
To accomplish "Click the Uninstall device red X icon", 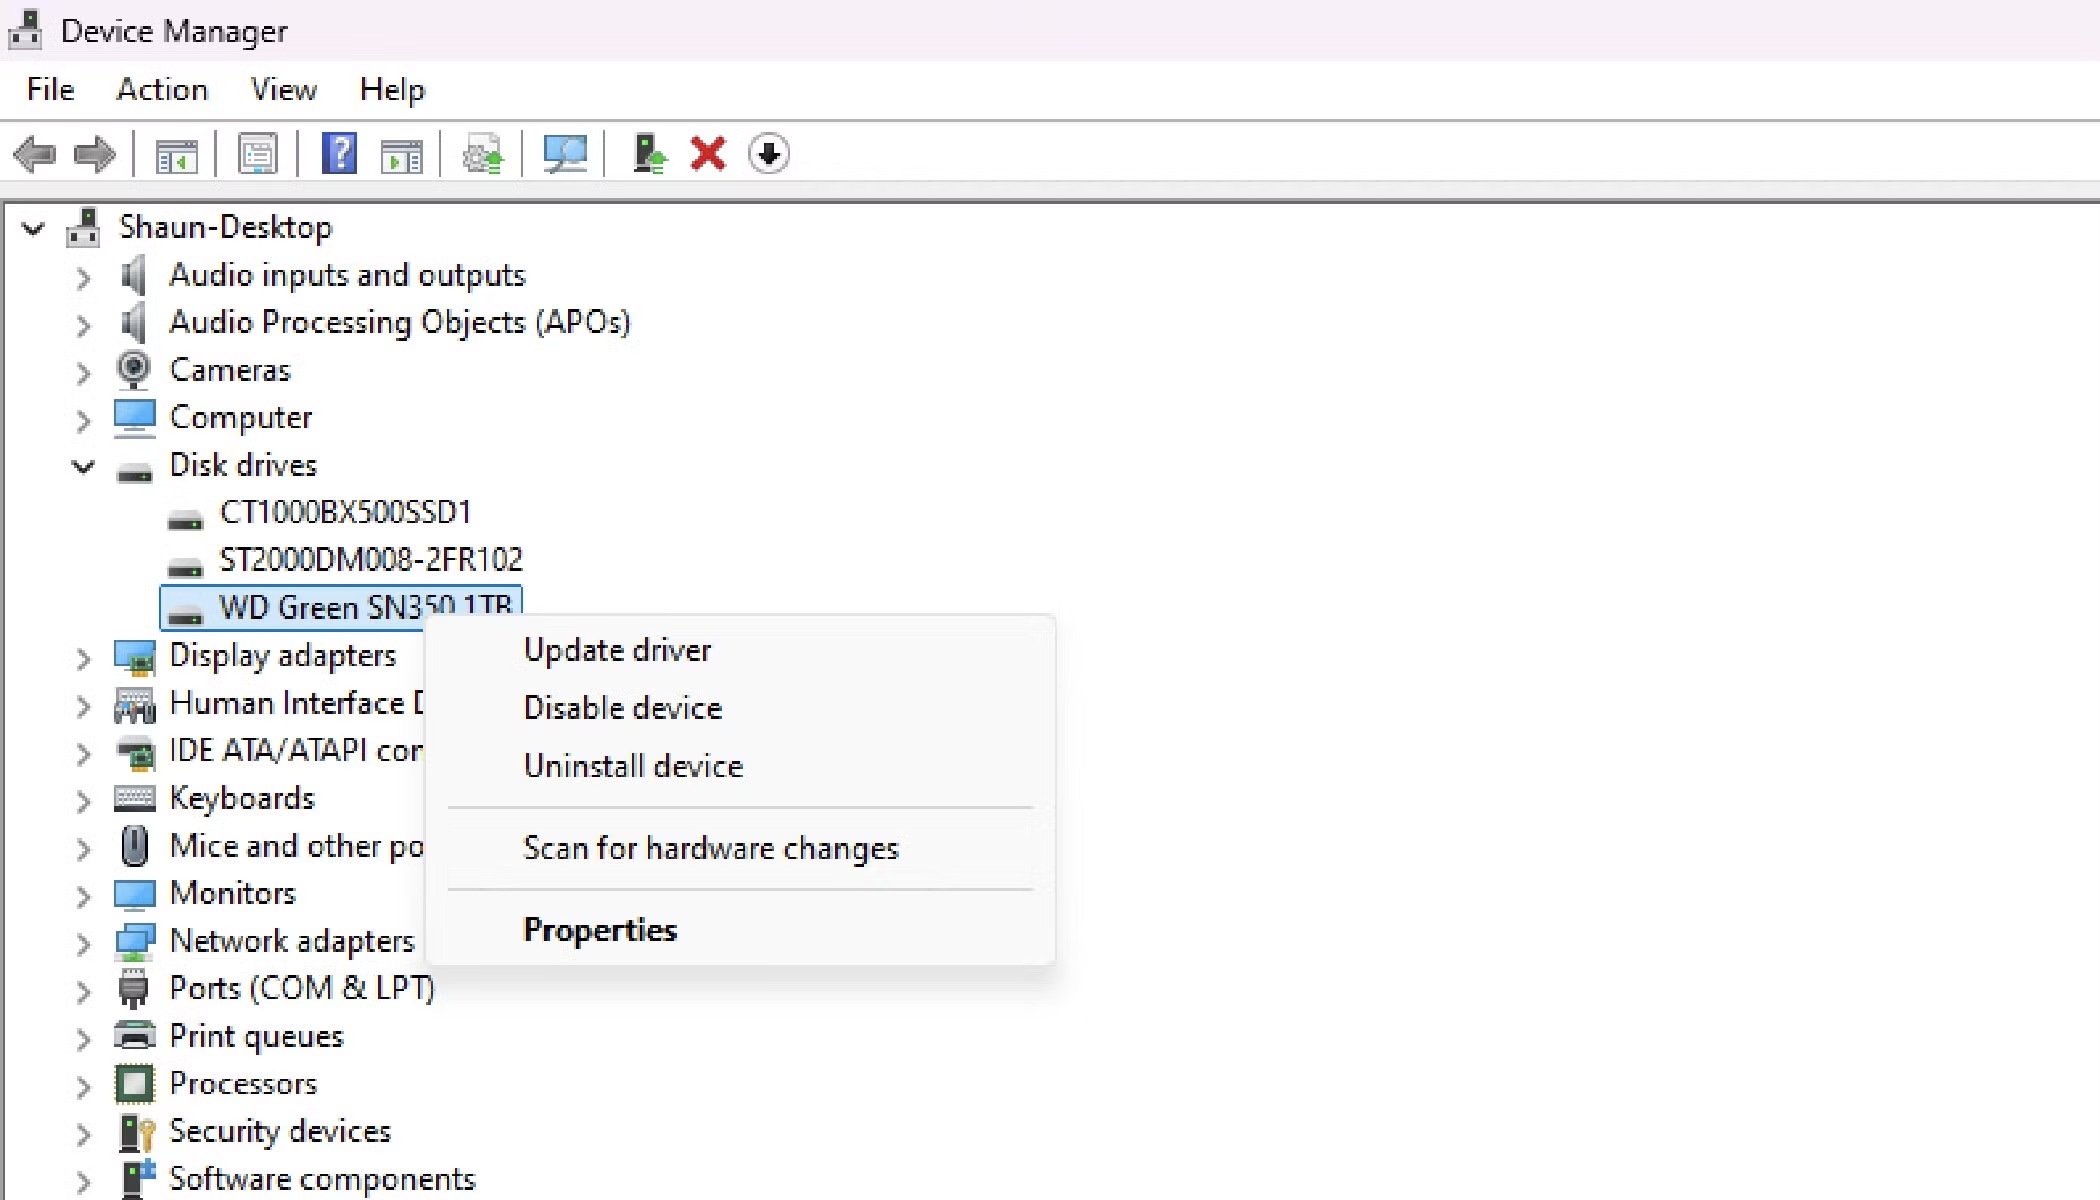I will 707,153.
